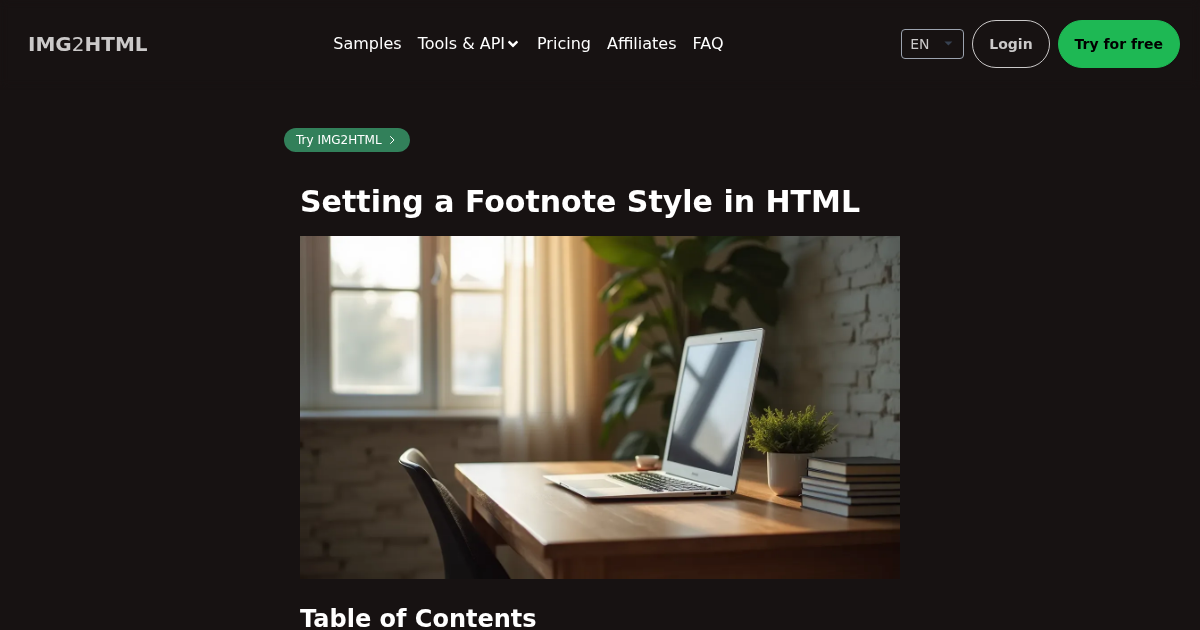Click IMG2HTML wordmark to return home
Image resolution: width=1200 pixels, height=630 pixels.
coord(87,44)
